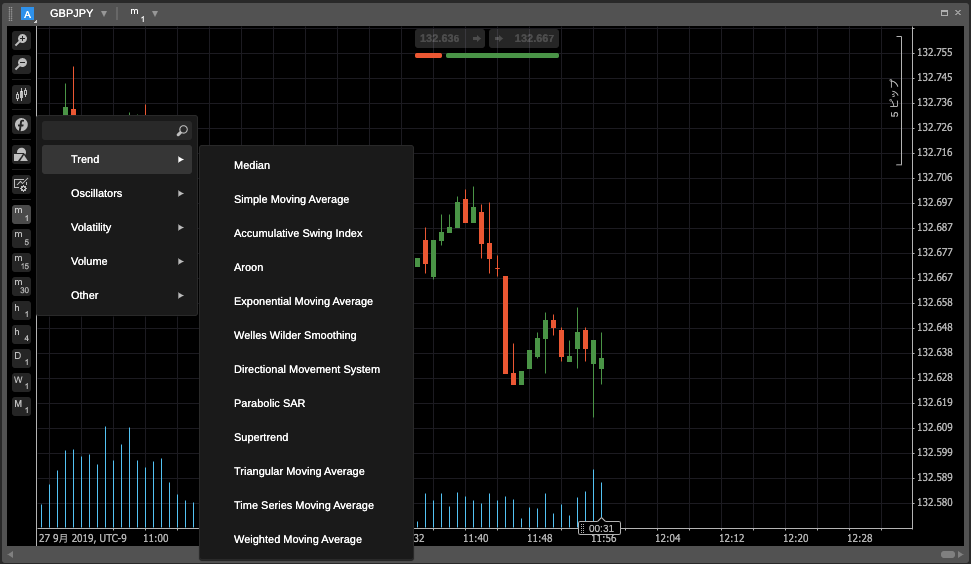
Task: Switch to the m5 timeframe button
Action: click(x=21, y=238)
